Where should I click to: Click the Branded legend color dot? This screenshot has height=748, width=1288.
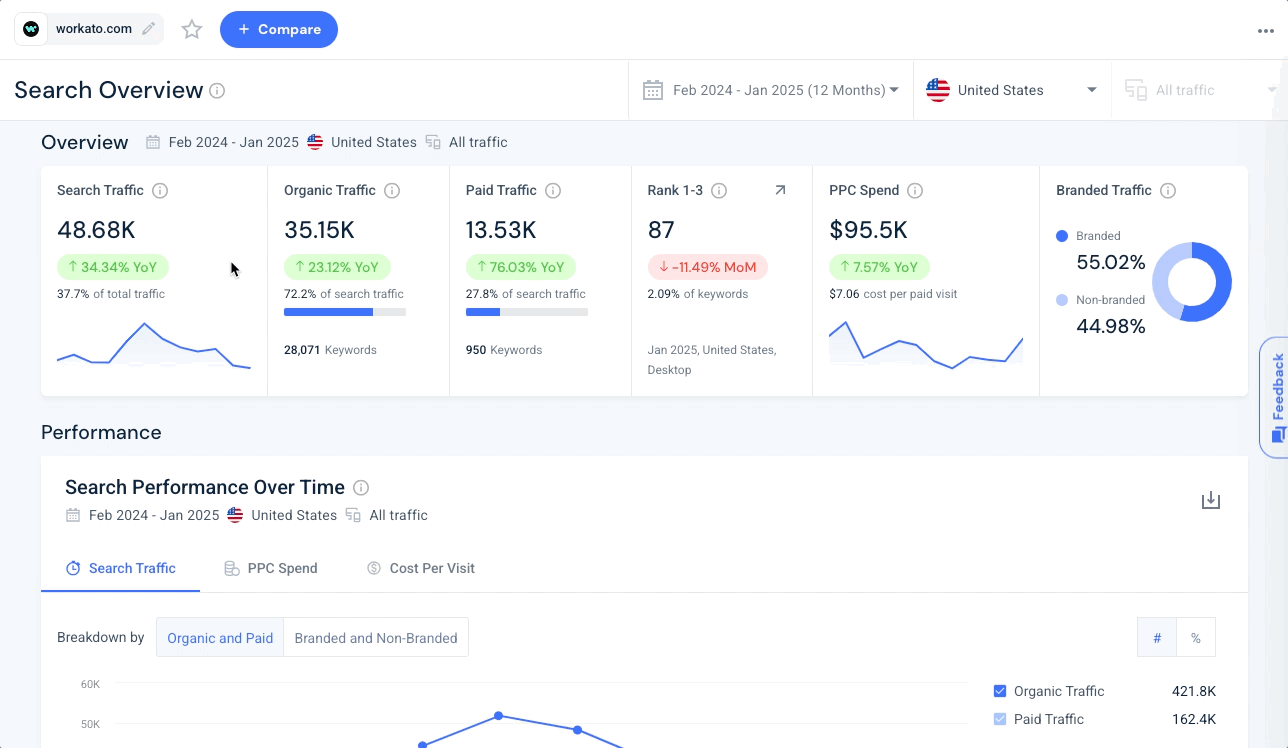tap(1062, 237)
